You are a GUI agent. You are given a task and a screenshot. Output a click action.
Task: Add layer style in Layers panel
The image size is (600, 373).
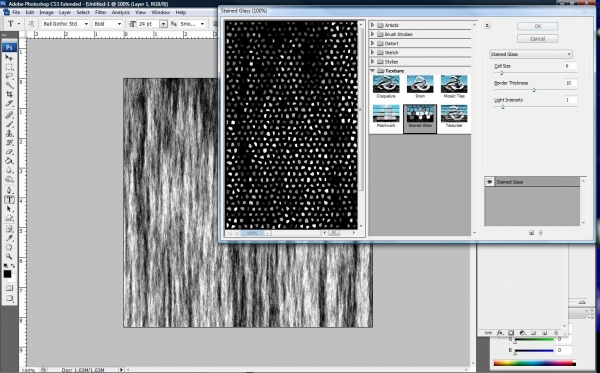pyautogui.click(x=500, y=333)
